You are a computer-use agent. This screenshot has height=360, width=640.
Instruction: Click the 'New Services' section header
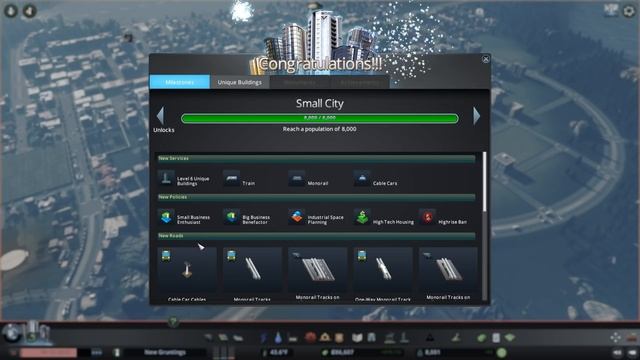[316, 158]
